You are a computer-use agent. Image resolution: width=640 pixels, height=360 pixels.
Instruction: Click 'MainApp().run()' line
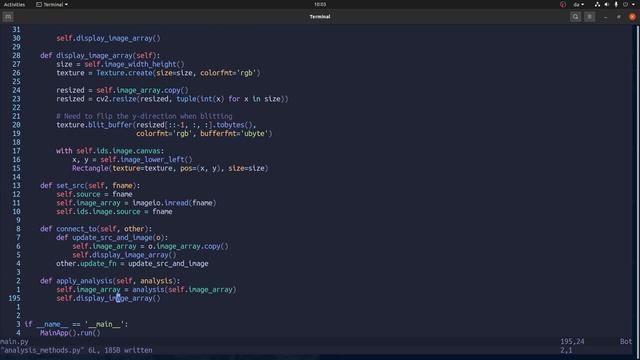(70, 333)
